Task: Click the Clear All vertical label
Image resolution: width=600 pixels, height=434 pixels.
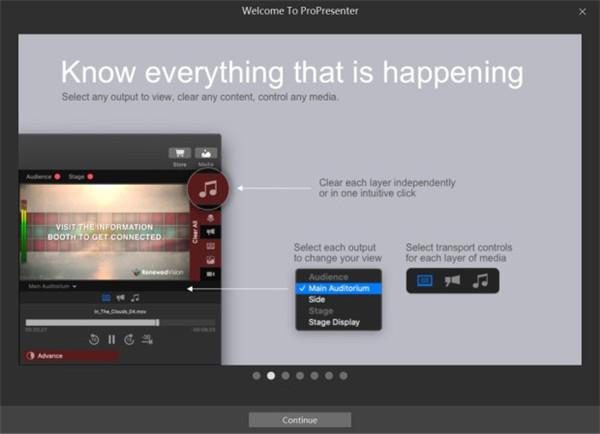Action: (195, 232)
